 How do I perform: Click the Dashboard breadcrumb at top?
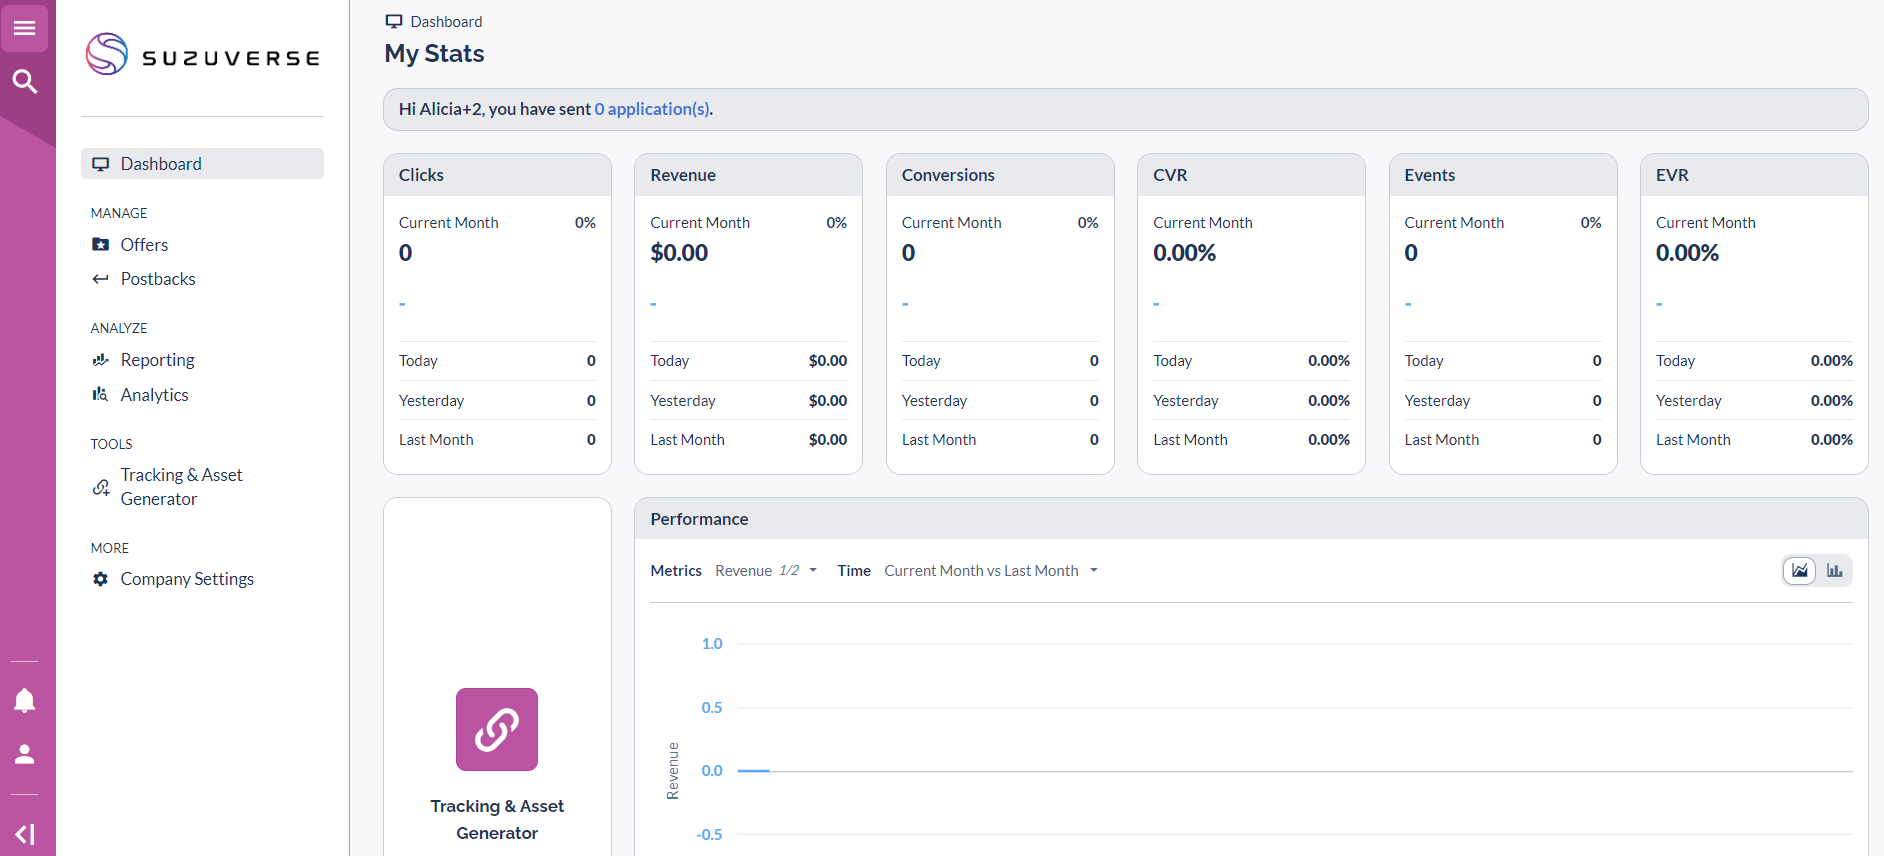pos(445,22)
